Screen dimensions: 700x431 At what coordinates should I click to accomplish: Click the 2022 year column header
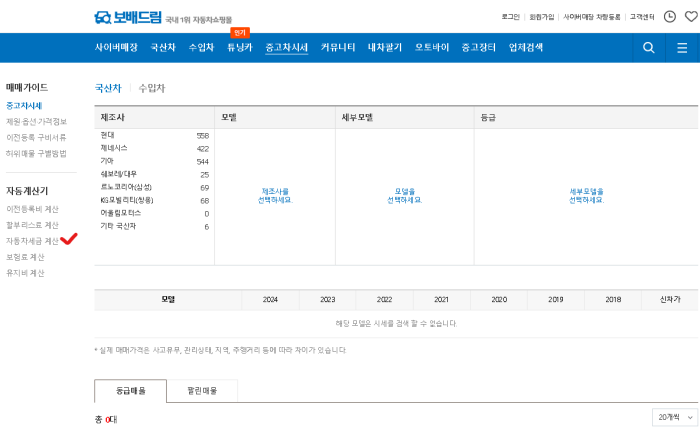click(x=384, y=300)
